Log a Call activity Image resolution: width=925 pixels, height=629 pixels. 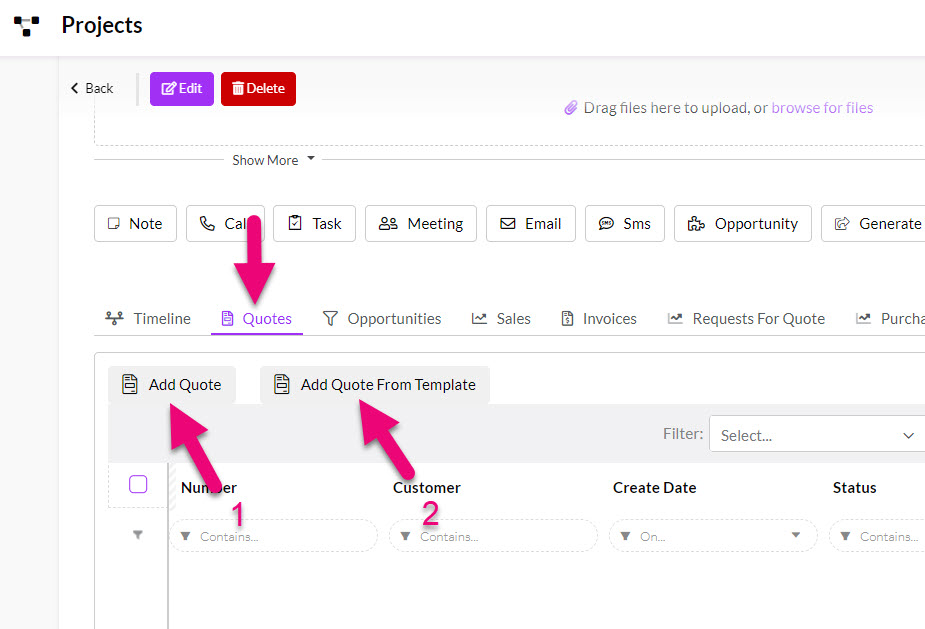pyautogui.click(x=225, y=224)
